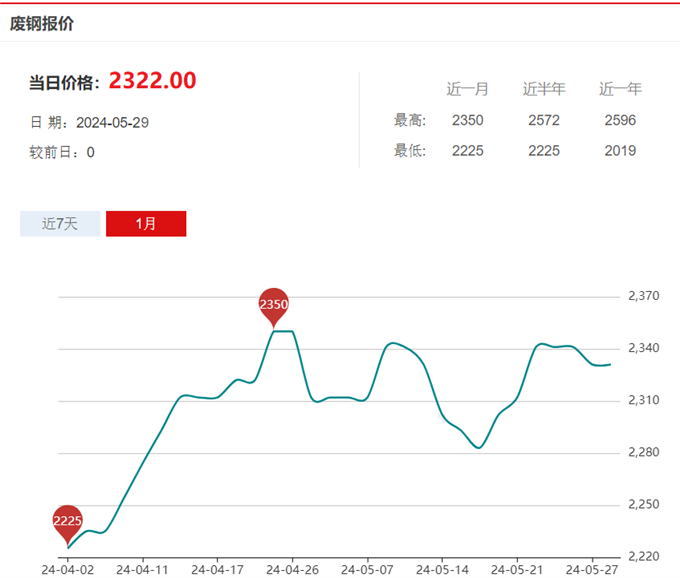Click y-axis label 2,250
The image size is (680, 578).
coord(644,504)
